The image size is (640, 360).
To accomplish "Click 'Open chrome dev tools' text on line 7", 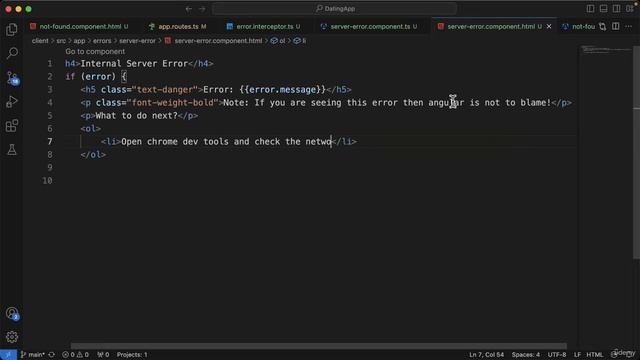I will [x=175, y=142].
